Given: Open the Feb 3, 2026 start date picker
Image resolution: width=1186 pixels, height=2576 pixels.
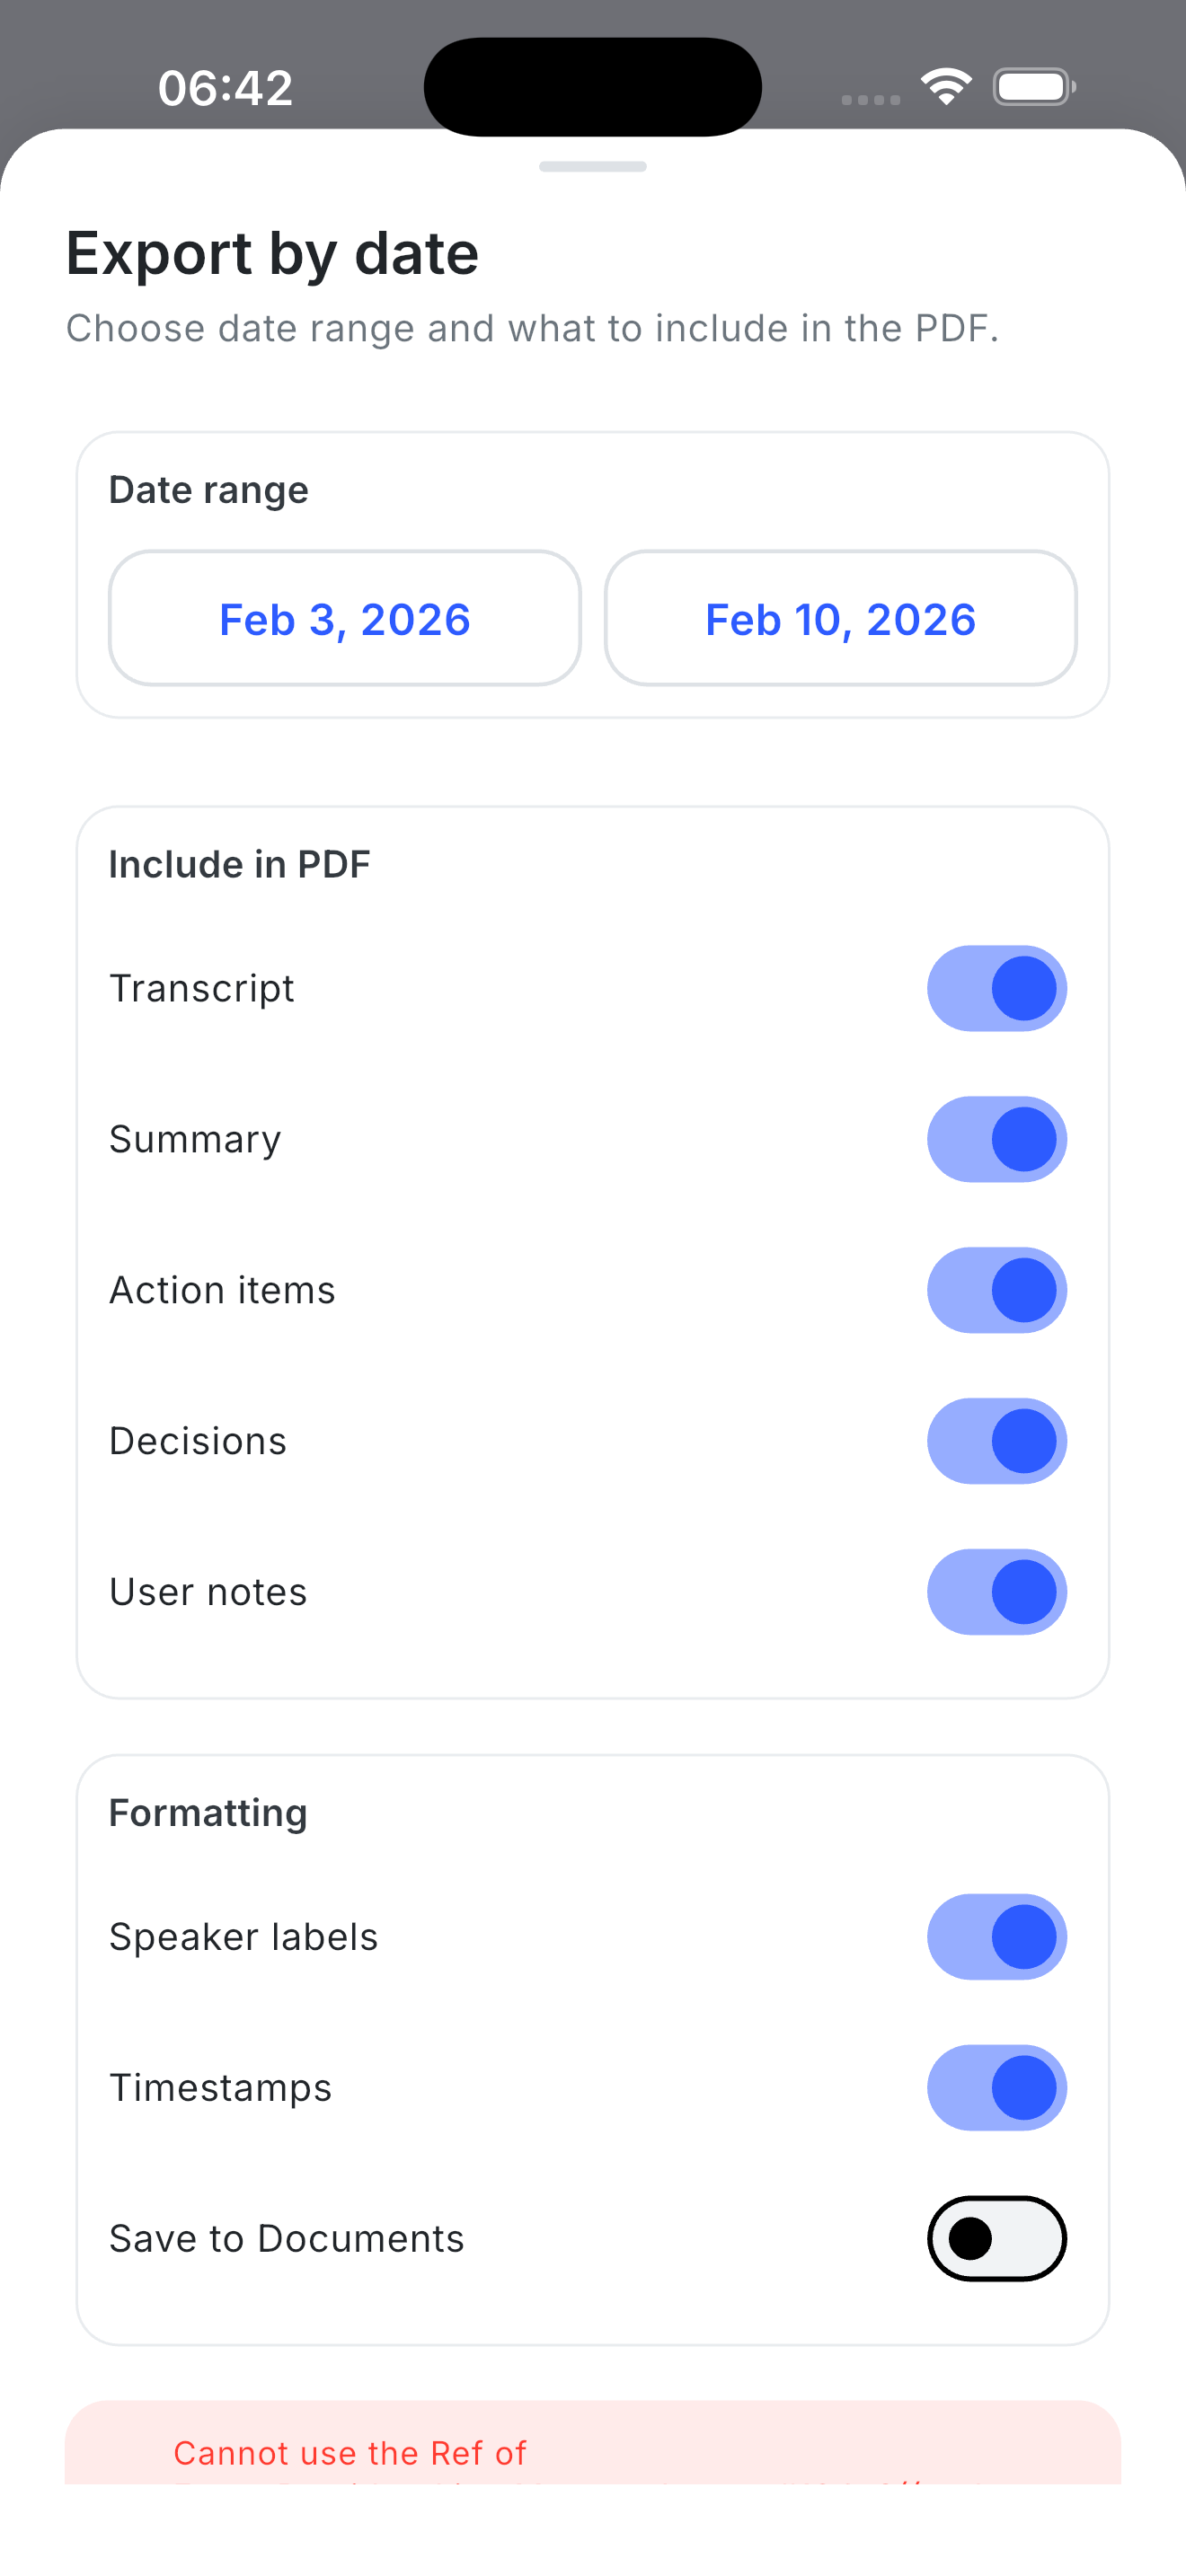Looking at the screenshot, I should click(x=344, y=618).
